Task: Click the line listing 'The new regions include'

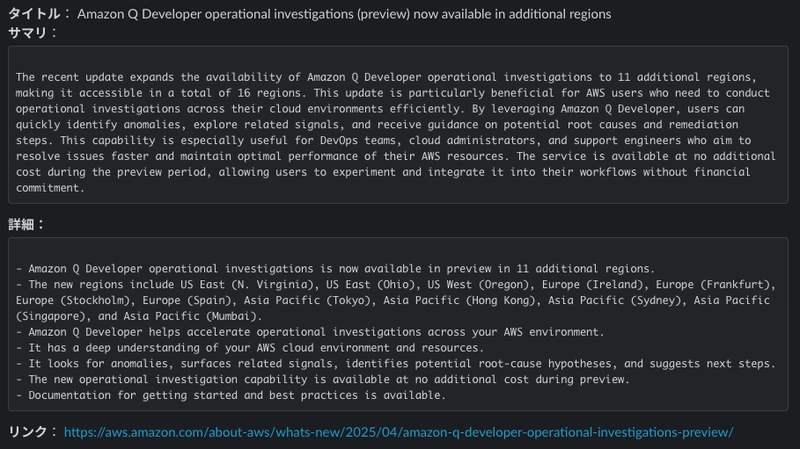Action: tap(395, 284)
